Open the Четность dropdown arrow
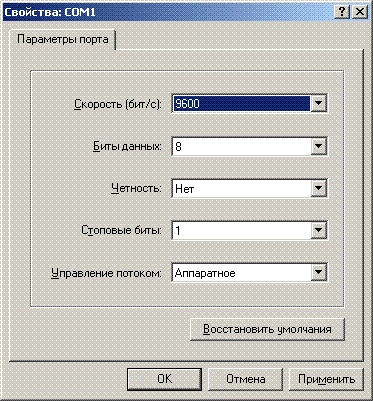 [x=319, y=188]
